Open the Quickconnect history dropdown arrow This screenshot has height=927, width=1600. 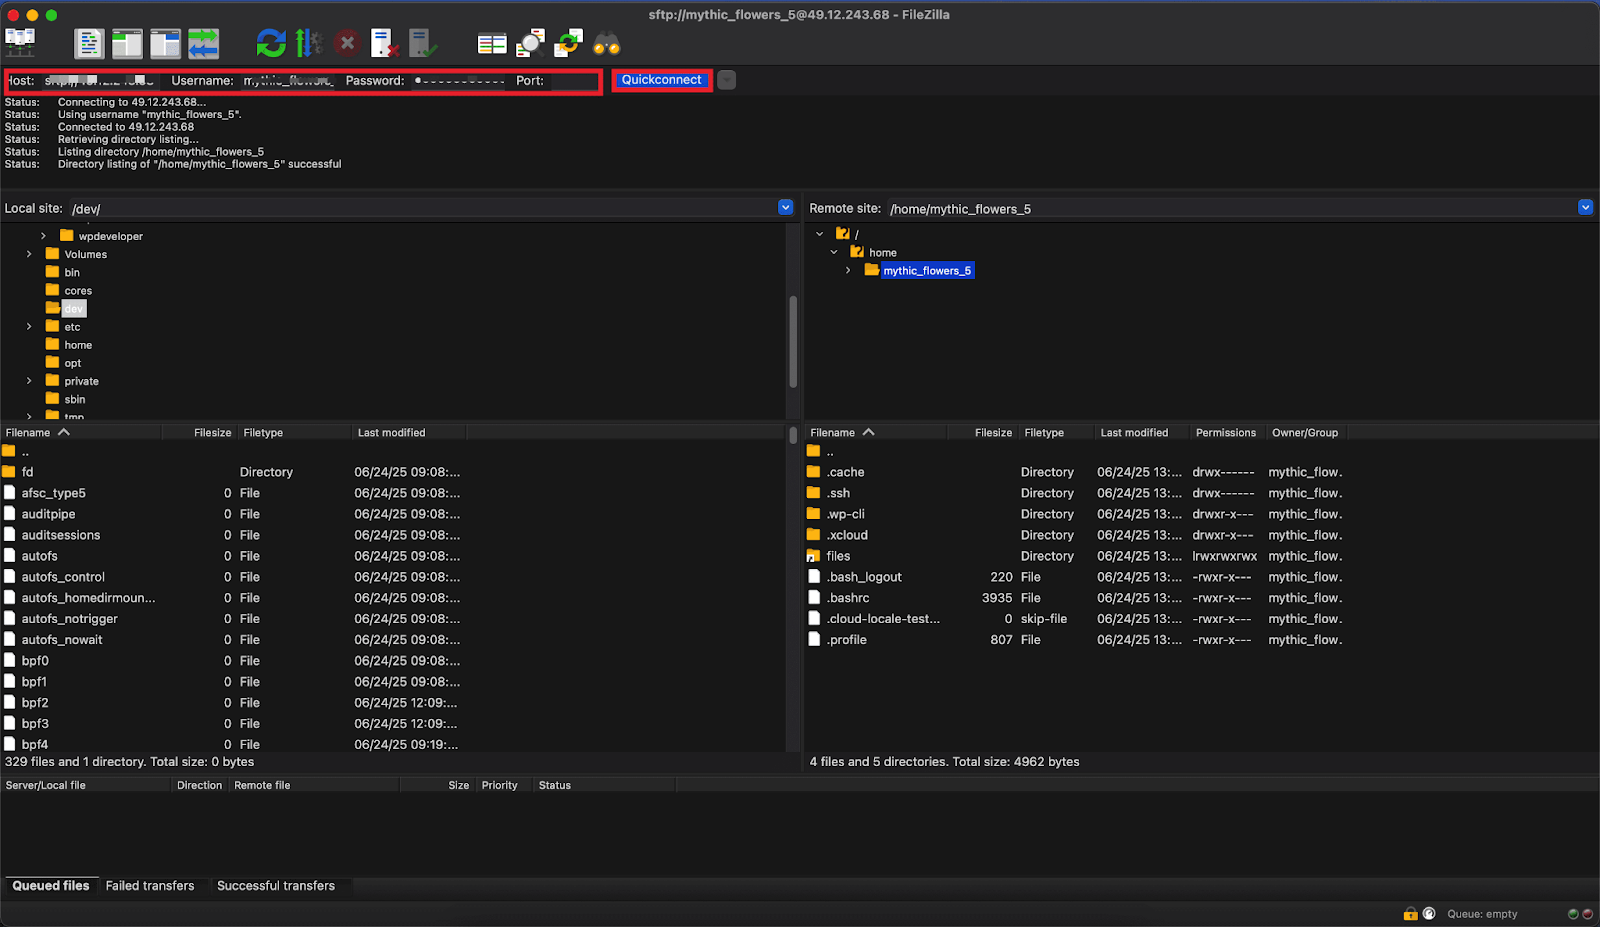[x=727, y=80]
